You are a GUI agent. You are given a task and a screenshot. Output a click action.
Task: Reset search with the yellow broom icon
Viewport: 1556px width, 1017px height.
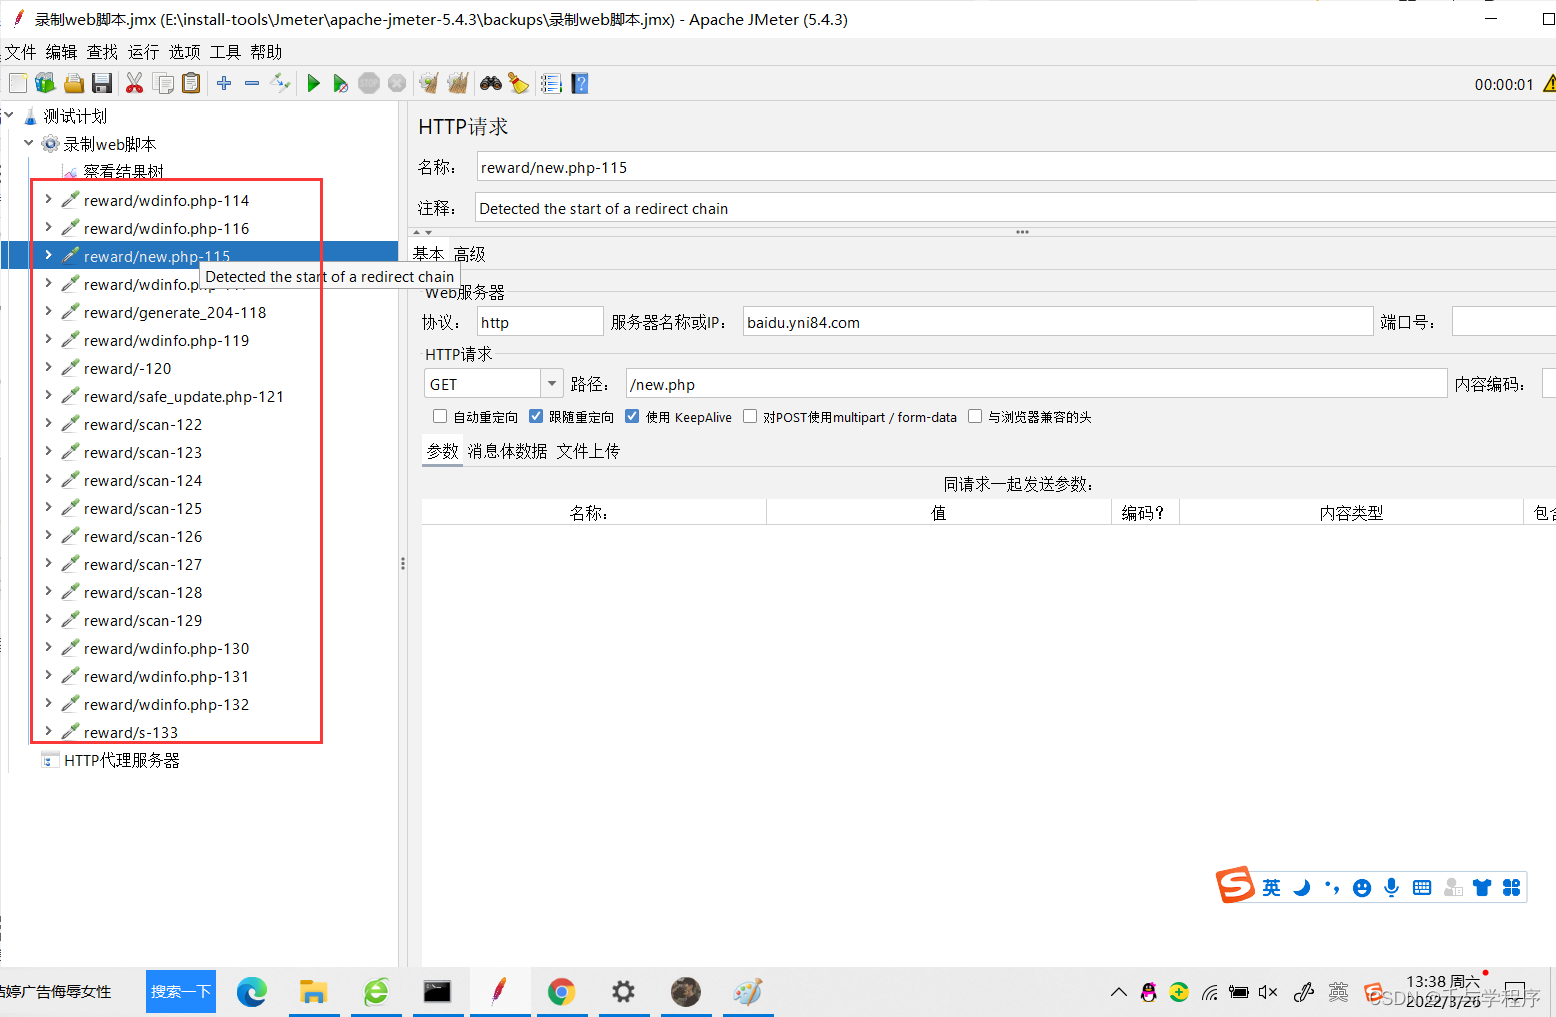[518, 83]
